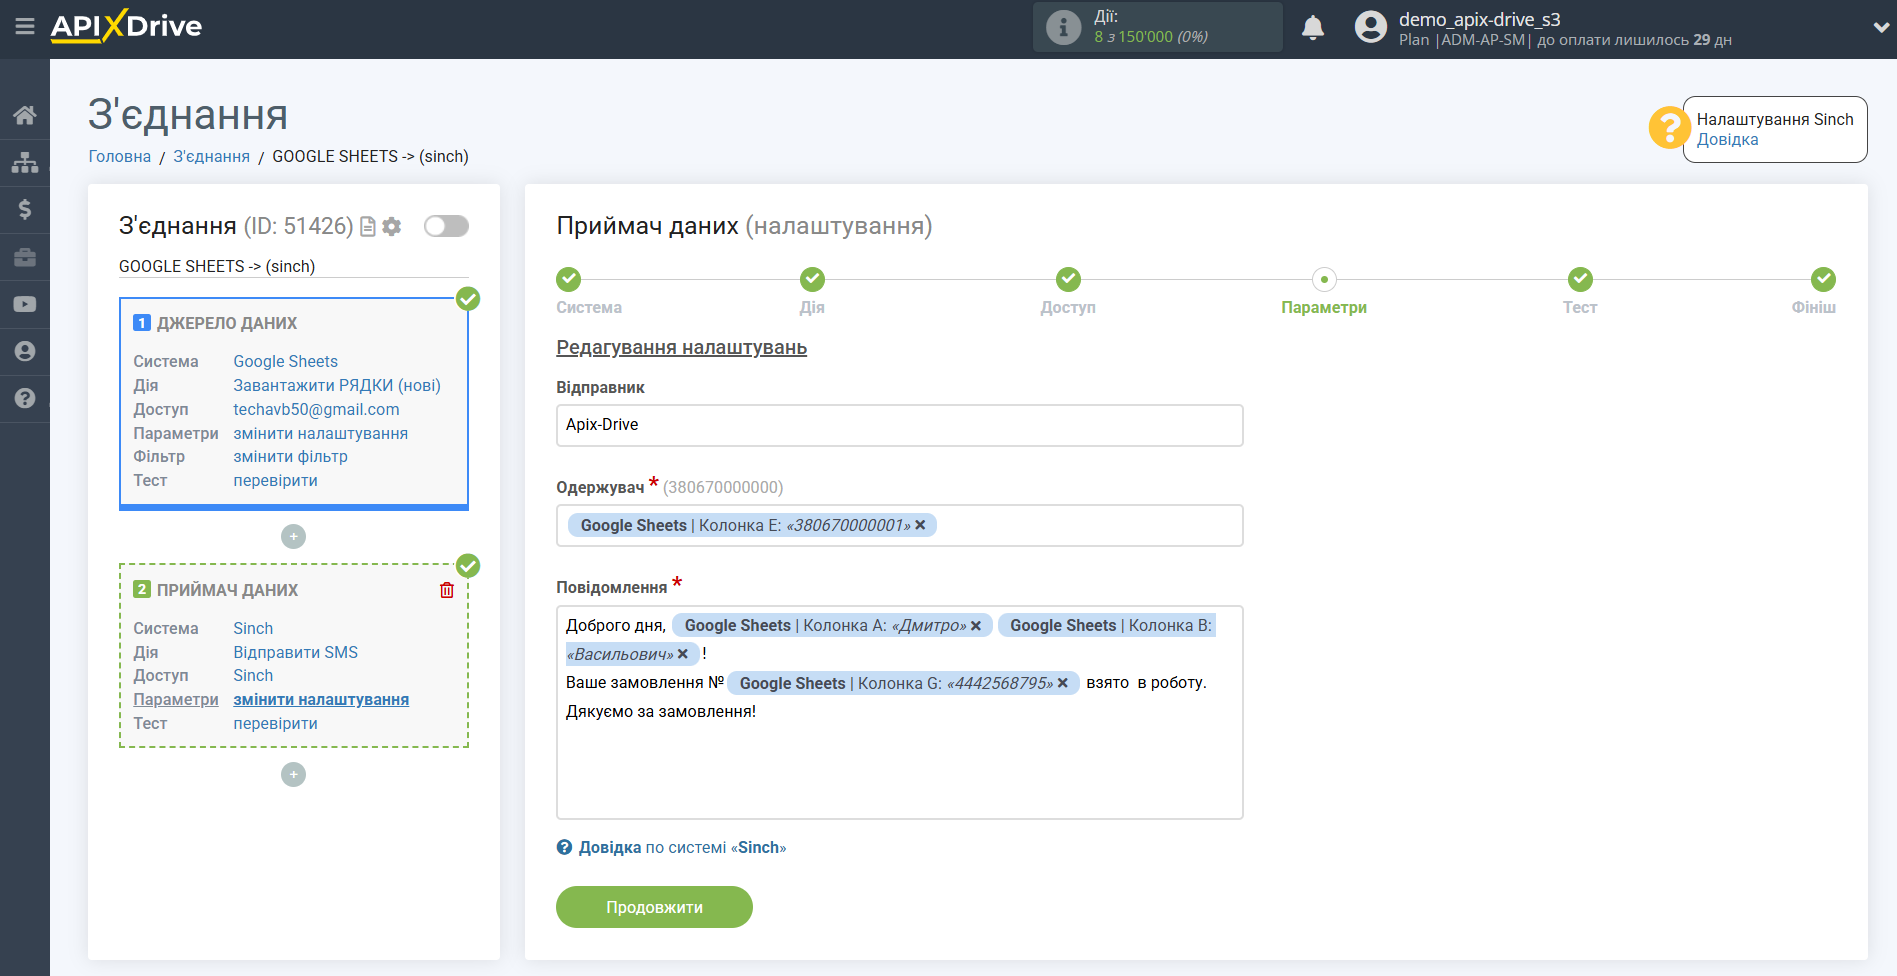Change data source settings link

320,434
